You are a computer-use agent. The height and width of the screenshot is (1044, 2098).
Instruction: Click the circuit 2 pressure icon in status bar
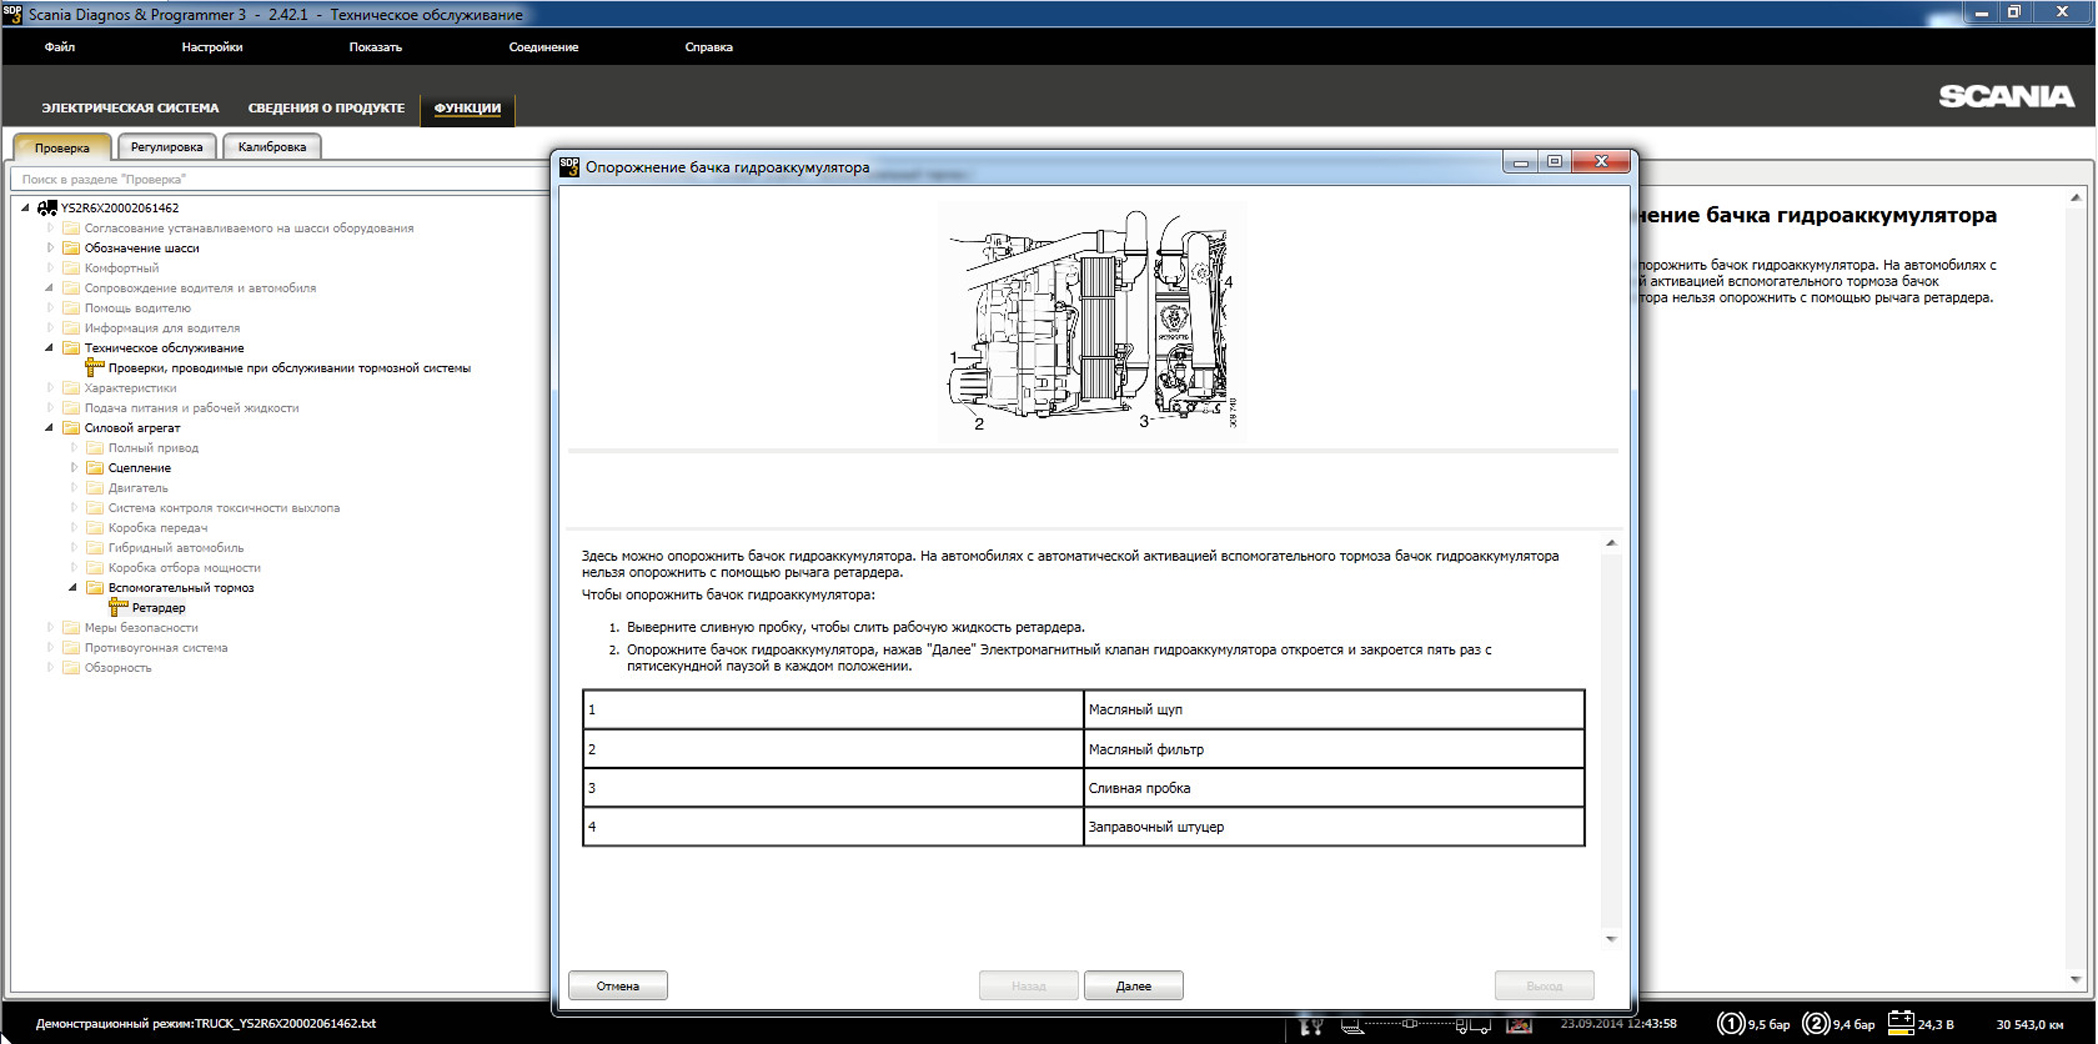click(1815, 1023)
